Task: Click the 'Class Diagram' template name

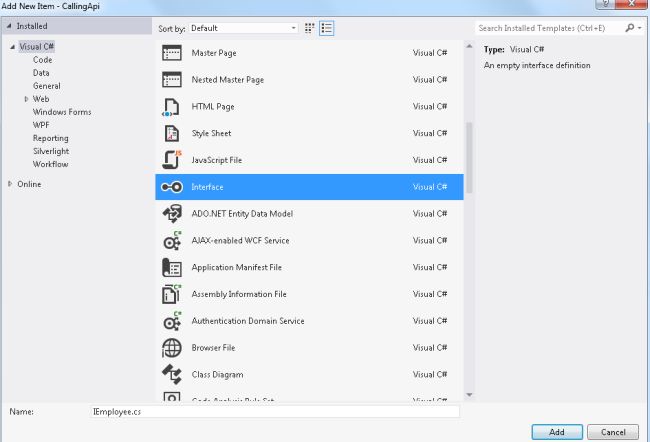Action: click(x=218, y=374)
